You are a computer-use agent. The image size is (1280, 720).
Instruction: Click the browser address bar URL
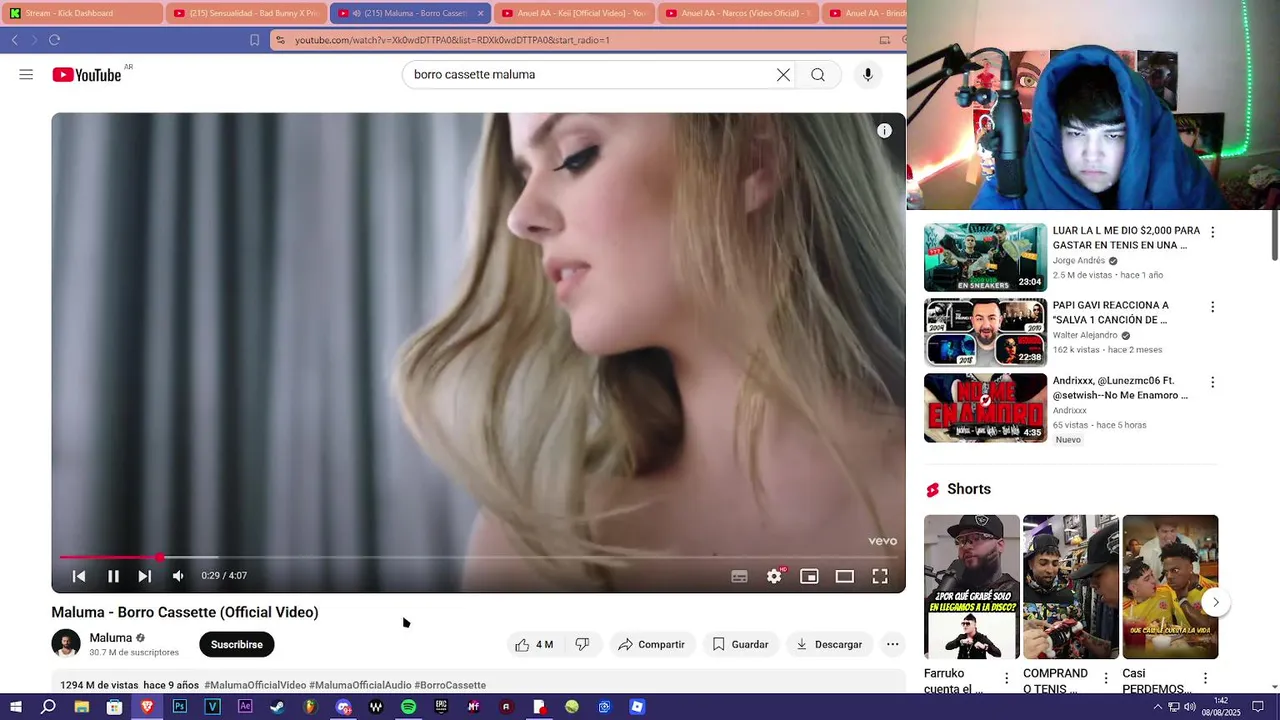pos(452,40)
